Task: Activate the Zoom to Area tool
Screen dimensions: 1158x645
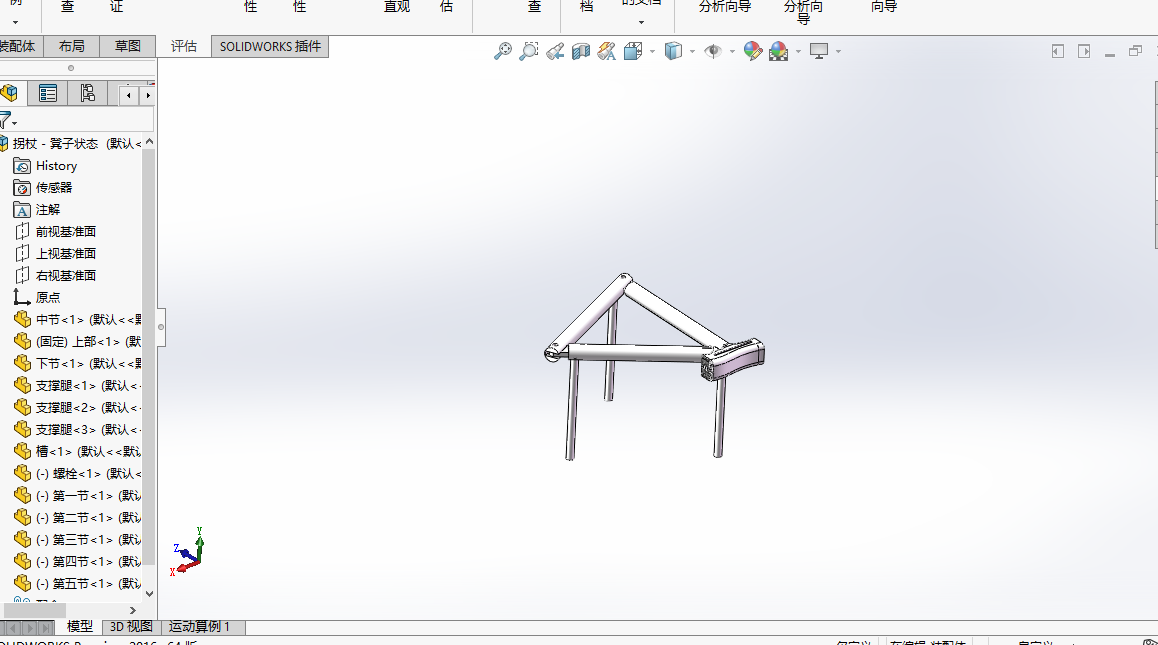Action: tap(529, 51)
